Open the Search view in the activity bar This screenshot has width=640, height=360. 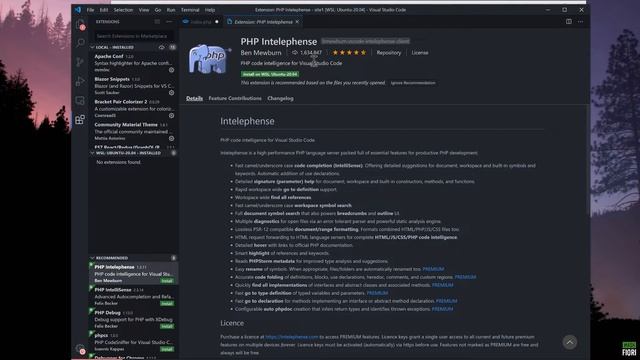coord(80,42)
